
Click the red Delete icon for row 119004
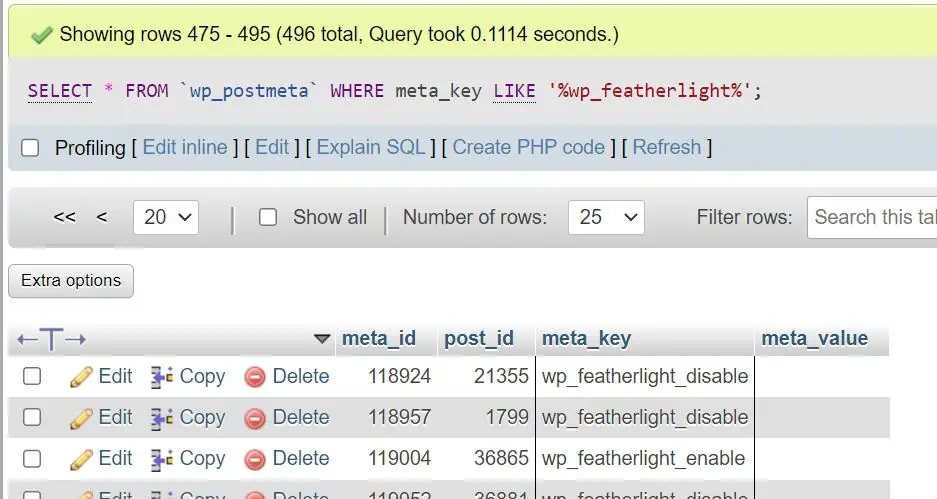[255, 459]
